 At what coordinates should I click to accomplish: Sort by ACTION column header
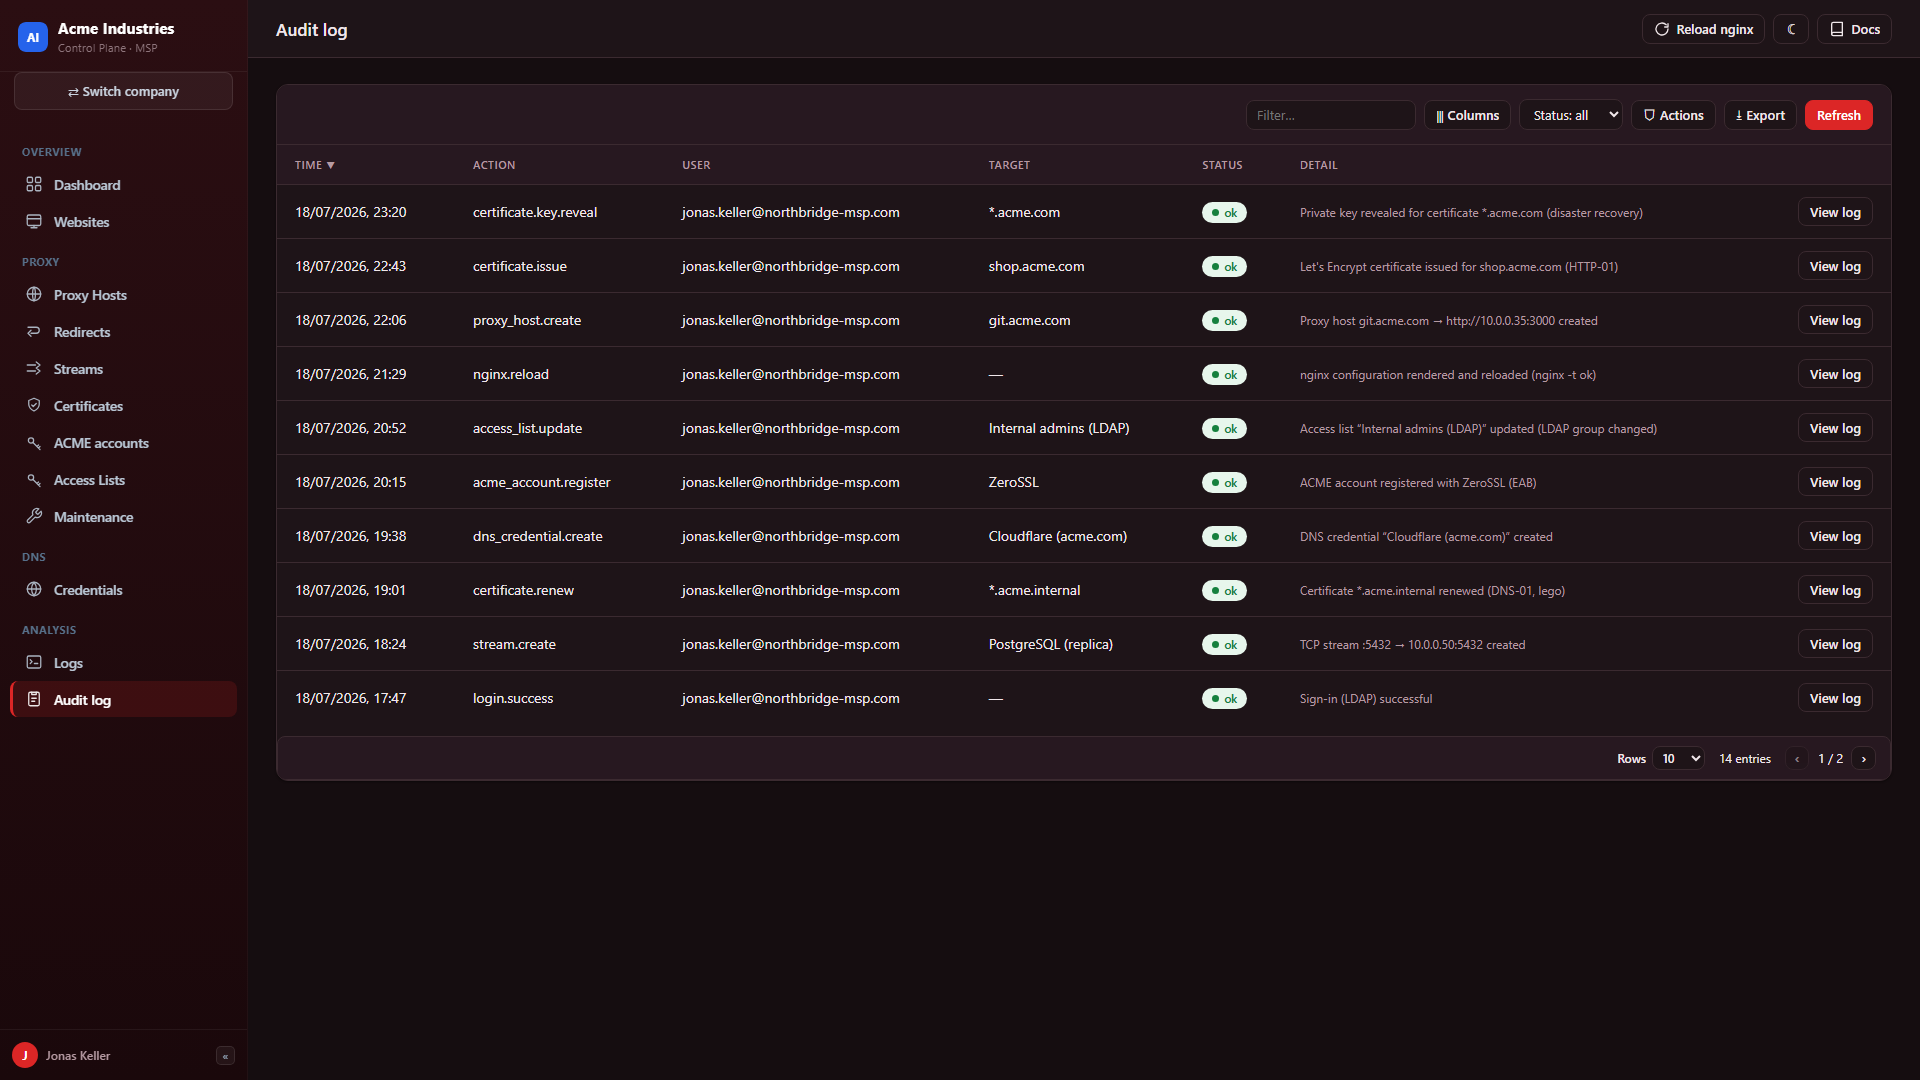coord(494,165)
